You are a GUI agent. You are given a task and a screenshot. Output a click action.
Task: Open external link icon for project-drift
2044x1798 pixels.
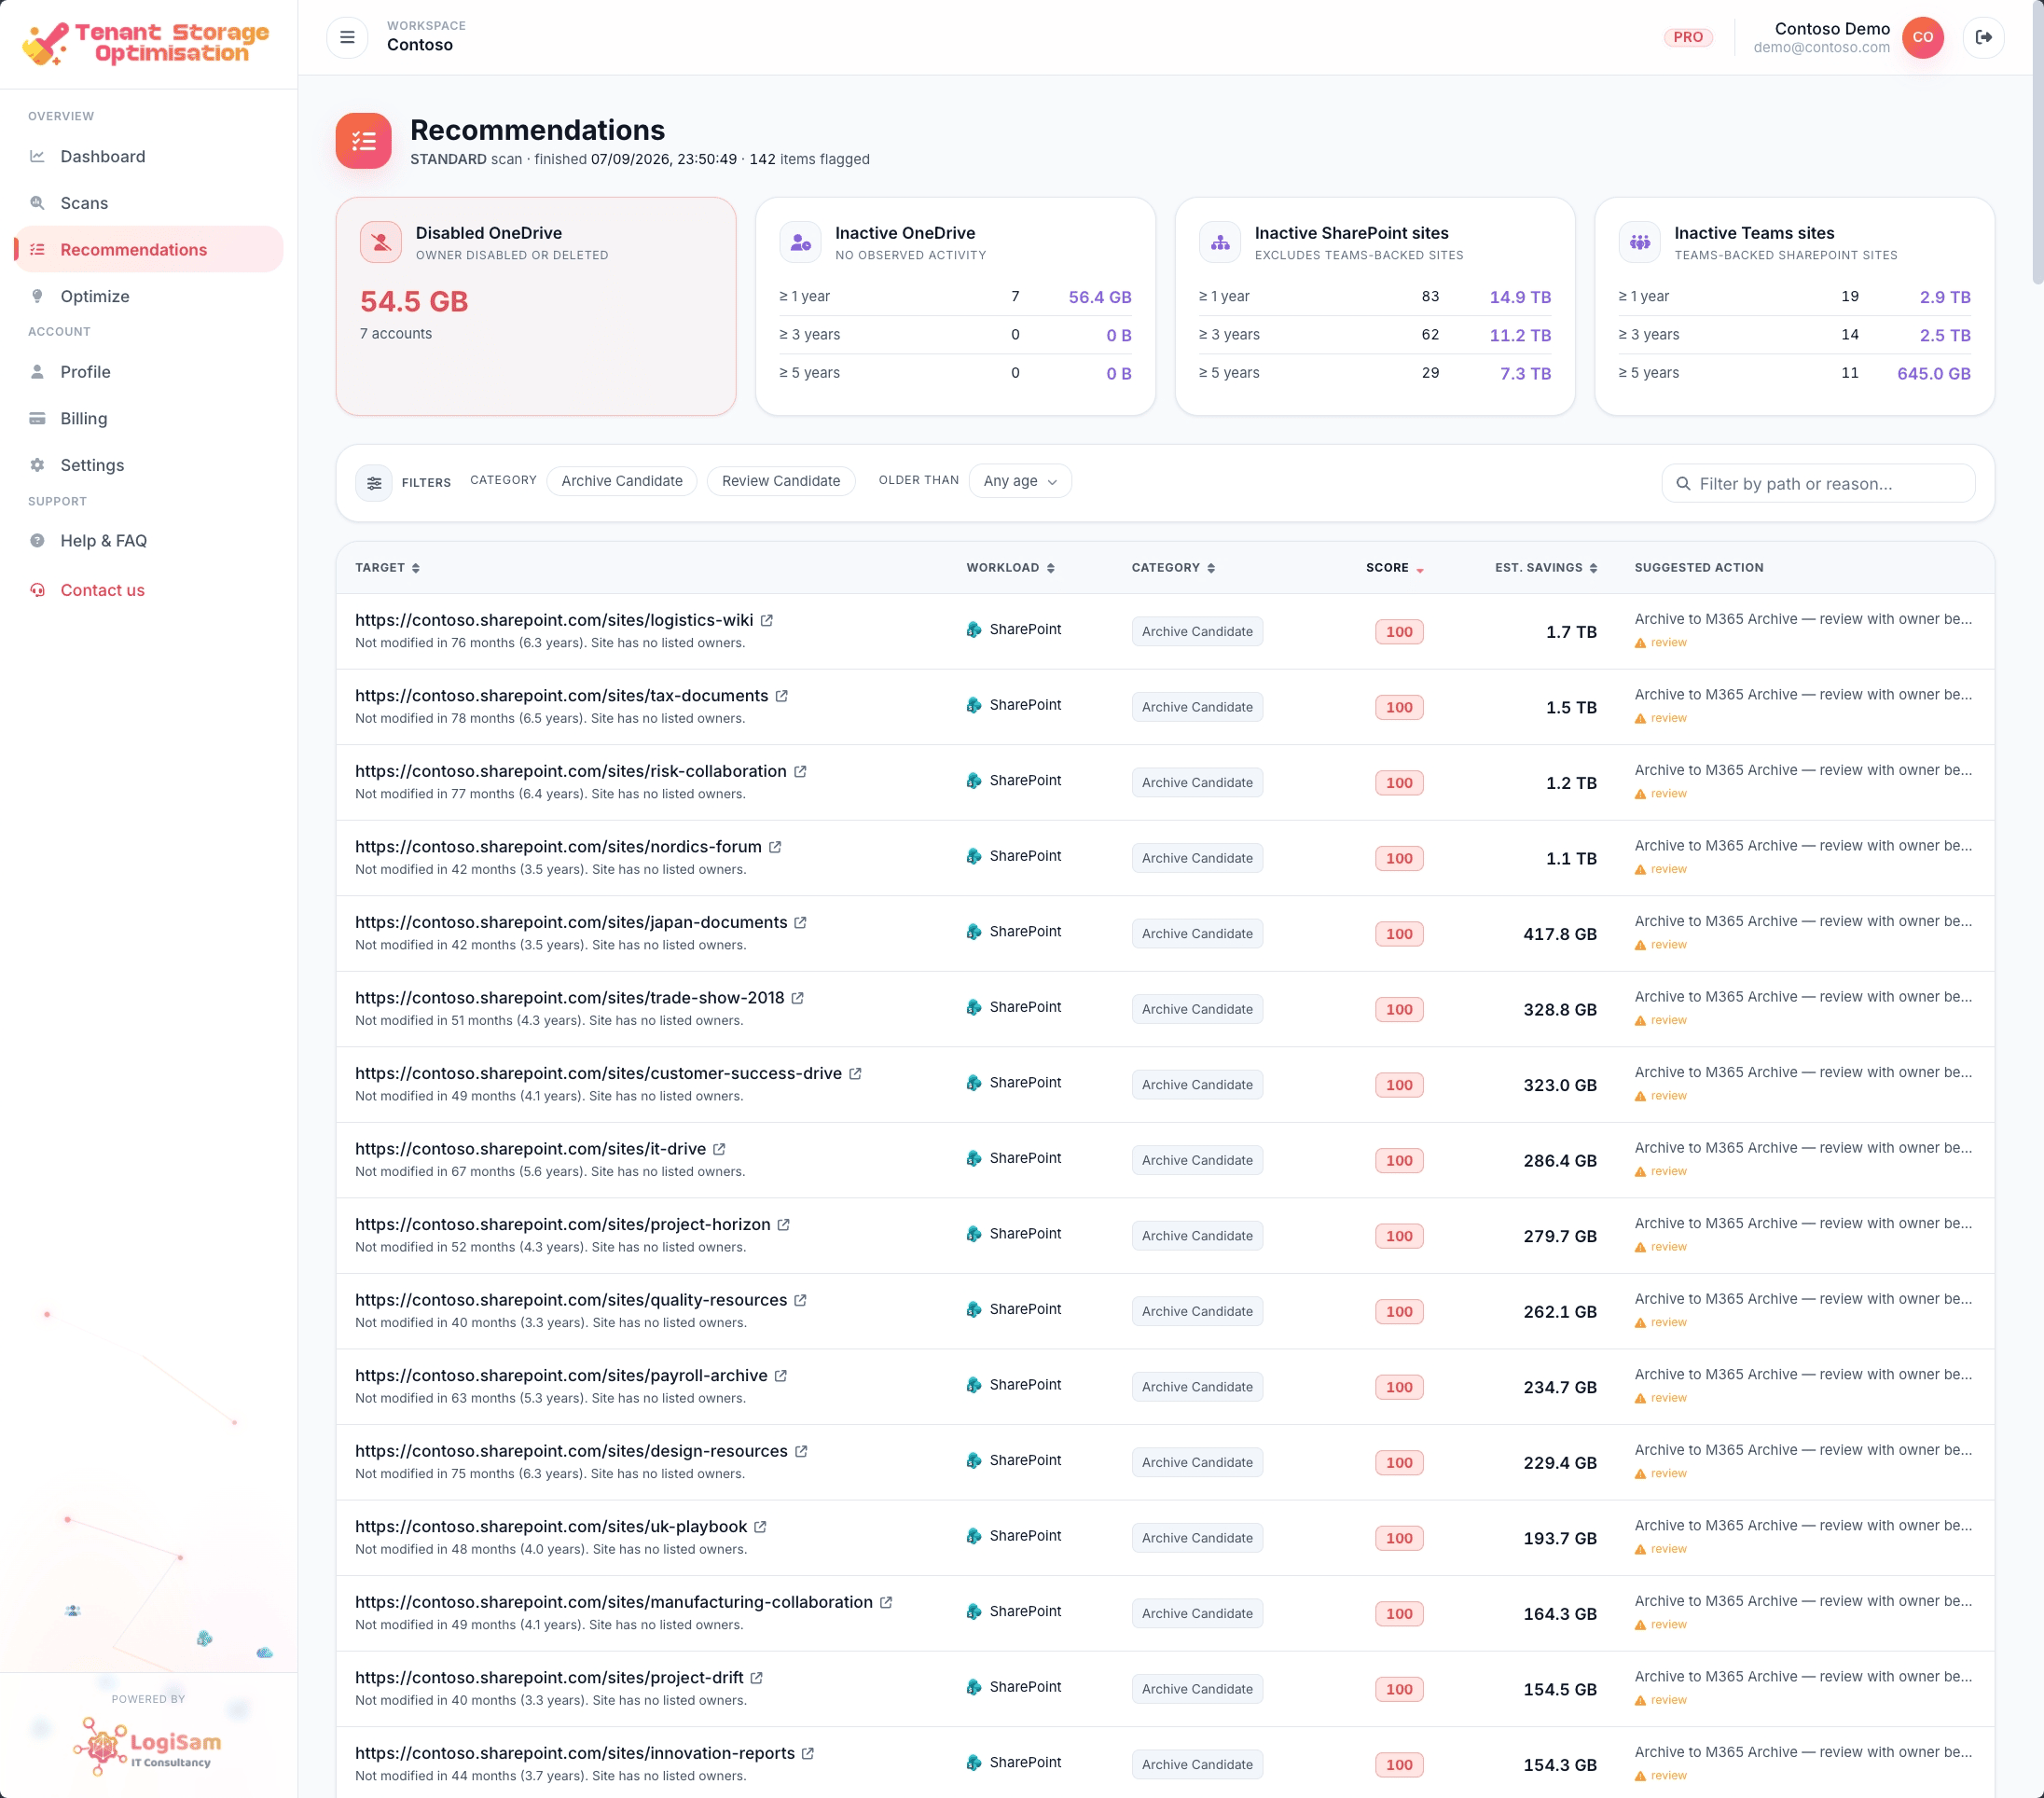click(757, 1678)
